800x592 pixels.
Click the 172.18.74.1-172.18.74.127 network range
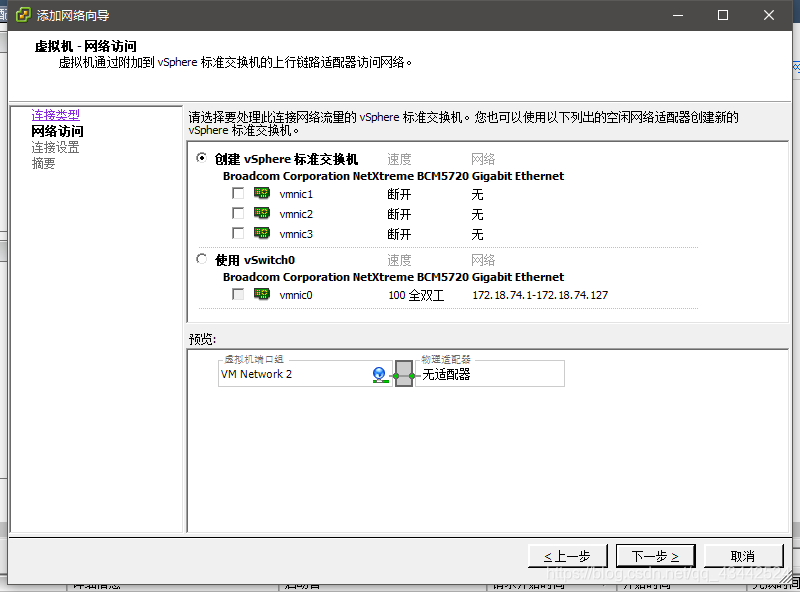coord(540,295)
